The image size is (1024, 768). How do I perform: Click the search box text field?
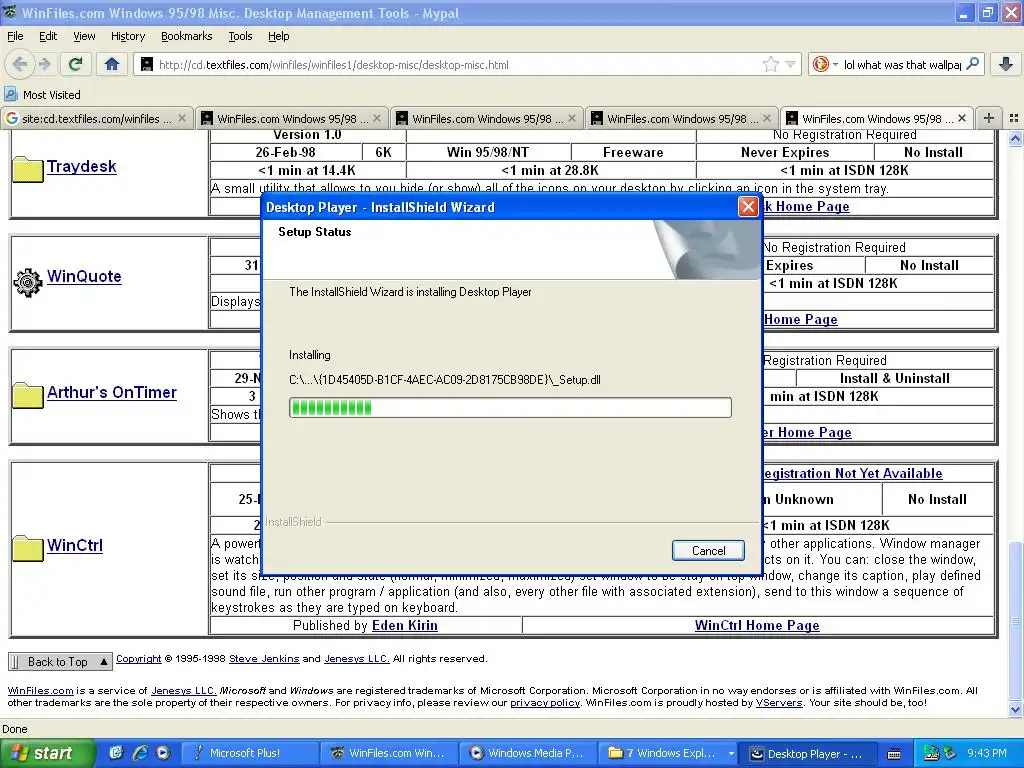pyautogui.click(x=902, y=64)
